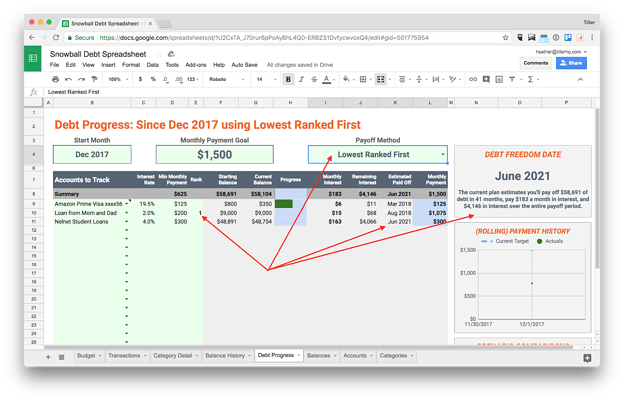Open the functions sigma menu
The image size is (624, 401).
click(530, 79)
